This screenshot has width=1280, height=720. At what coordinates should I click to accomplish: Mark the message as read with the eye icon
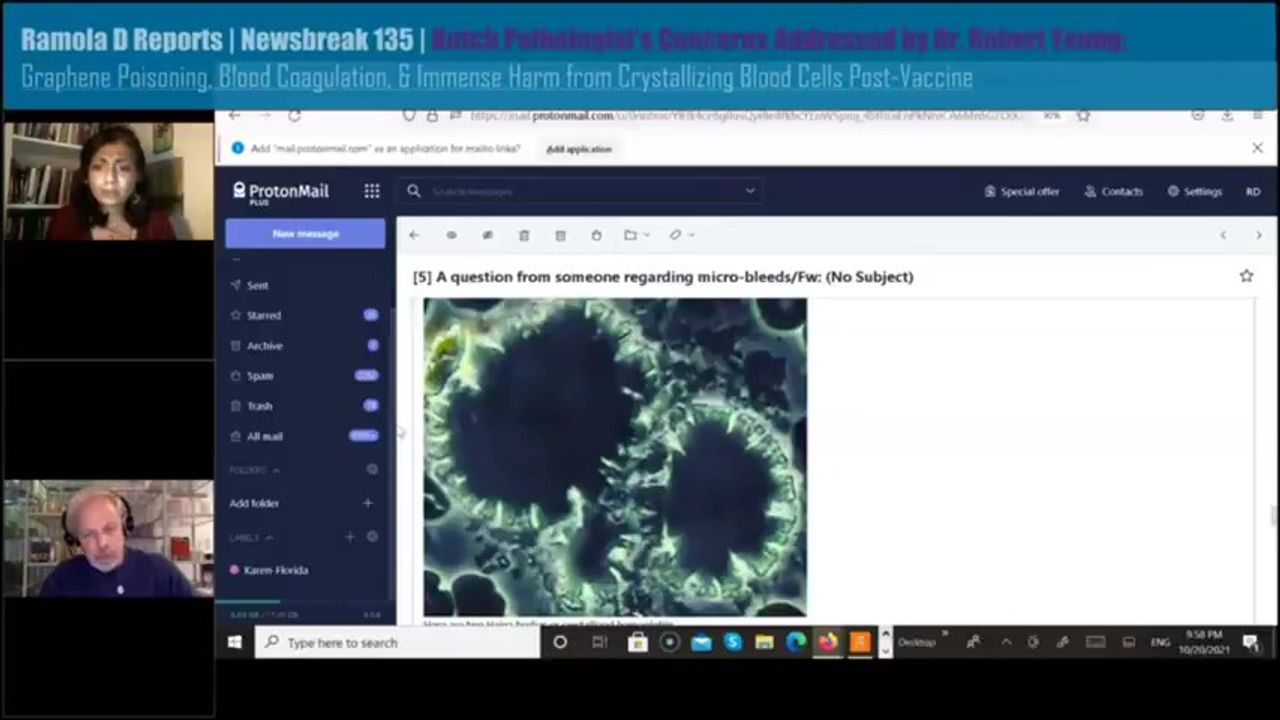click(x=451, y=235)
